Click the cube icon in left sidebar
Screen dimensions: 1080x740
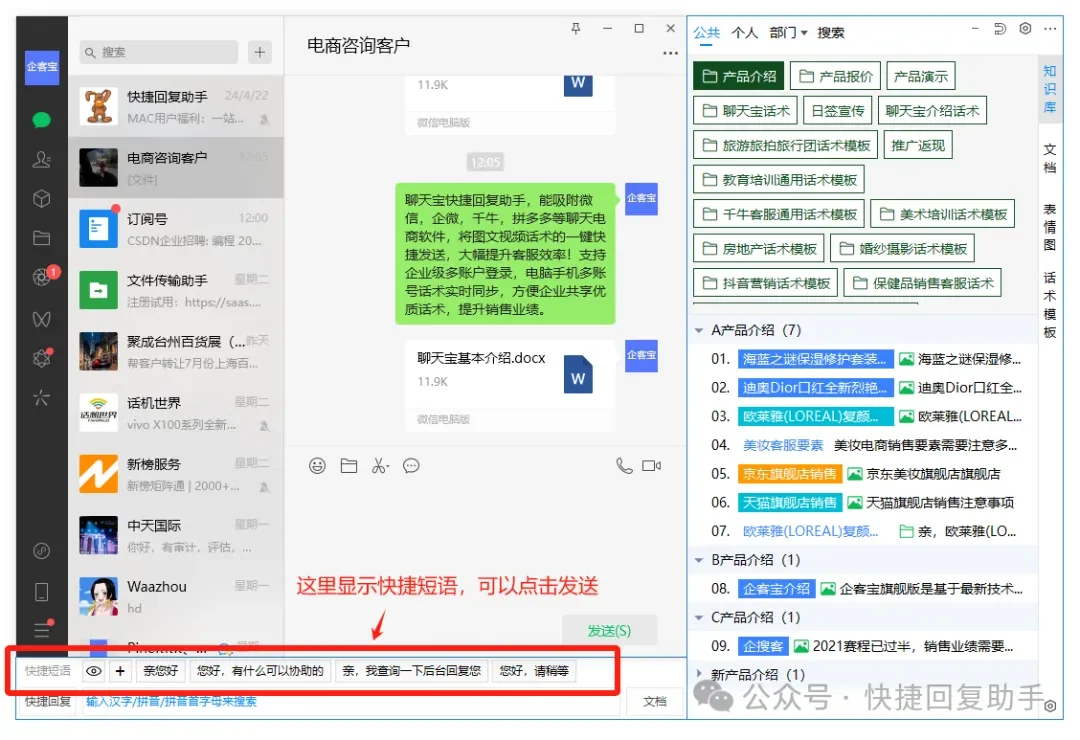pos(41,199)
